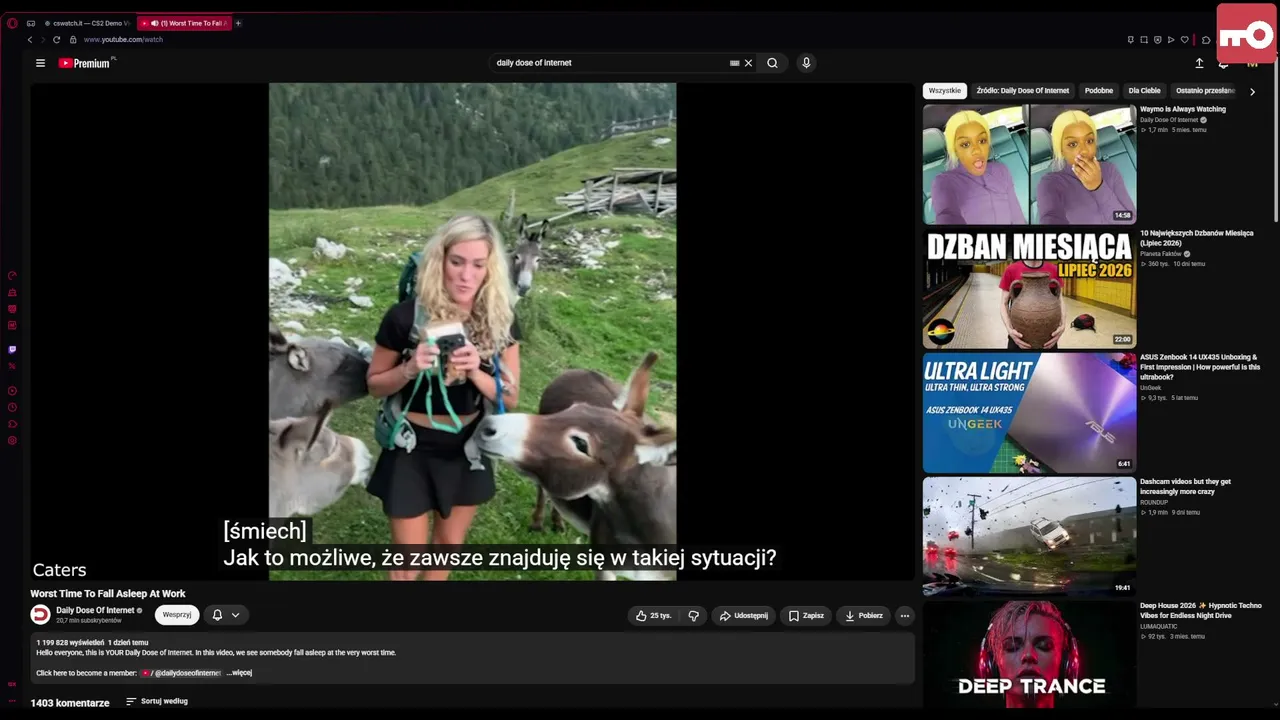The image size is (1280, 720).
Task: Select the Worst Time To Fall browser tab
Action: (x=184, y=23)
